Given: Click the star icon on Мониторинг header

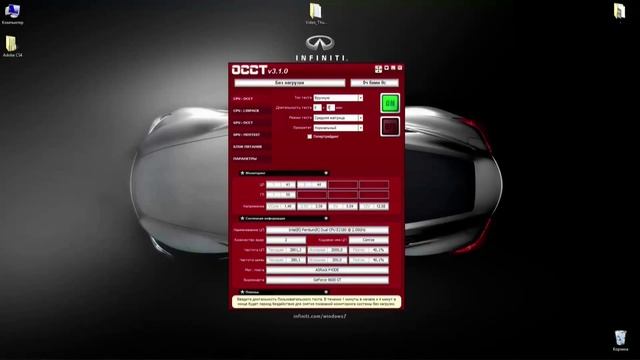Looking at the screenshot, I should tap(242, 173).
